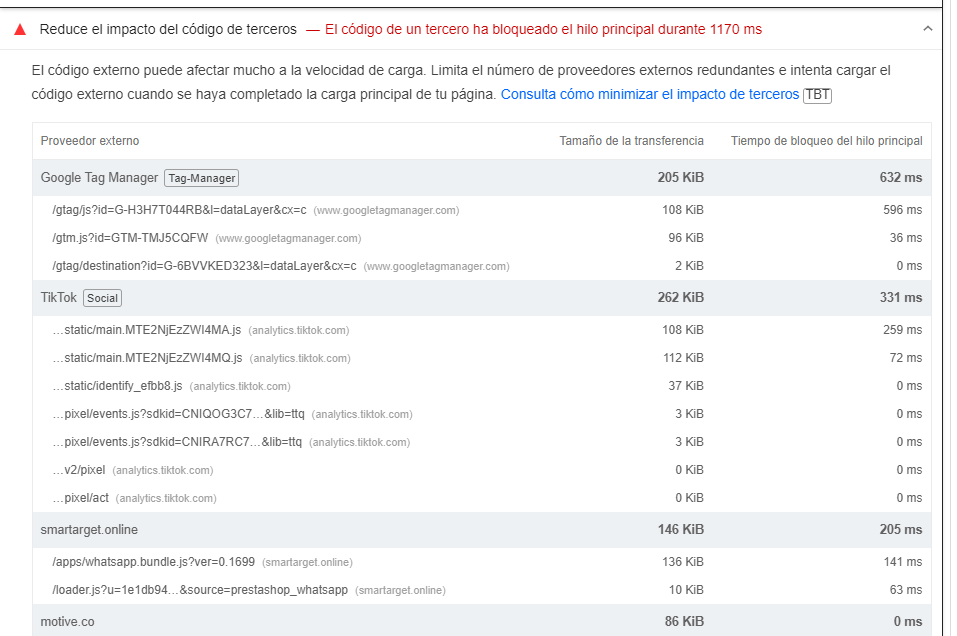Open the /apps/whatsapp.bundle.js link

tap(153, 562)
